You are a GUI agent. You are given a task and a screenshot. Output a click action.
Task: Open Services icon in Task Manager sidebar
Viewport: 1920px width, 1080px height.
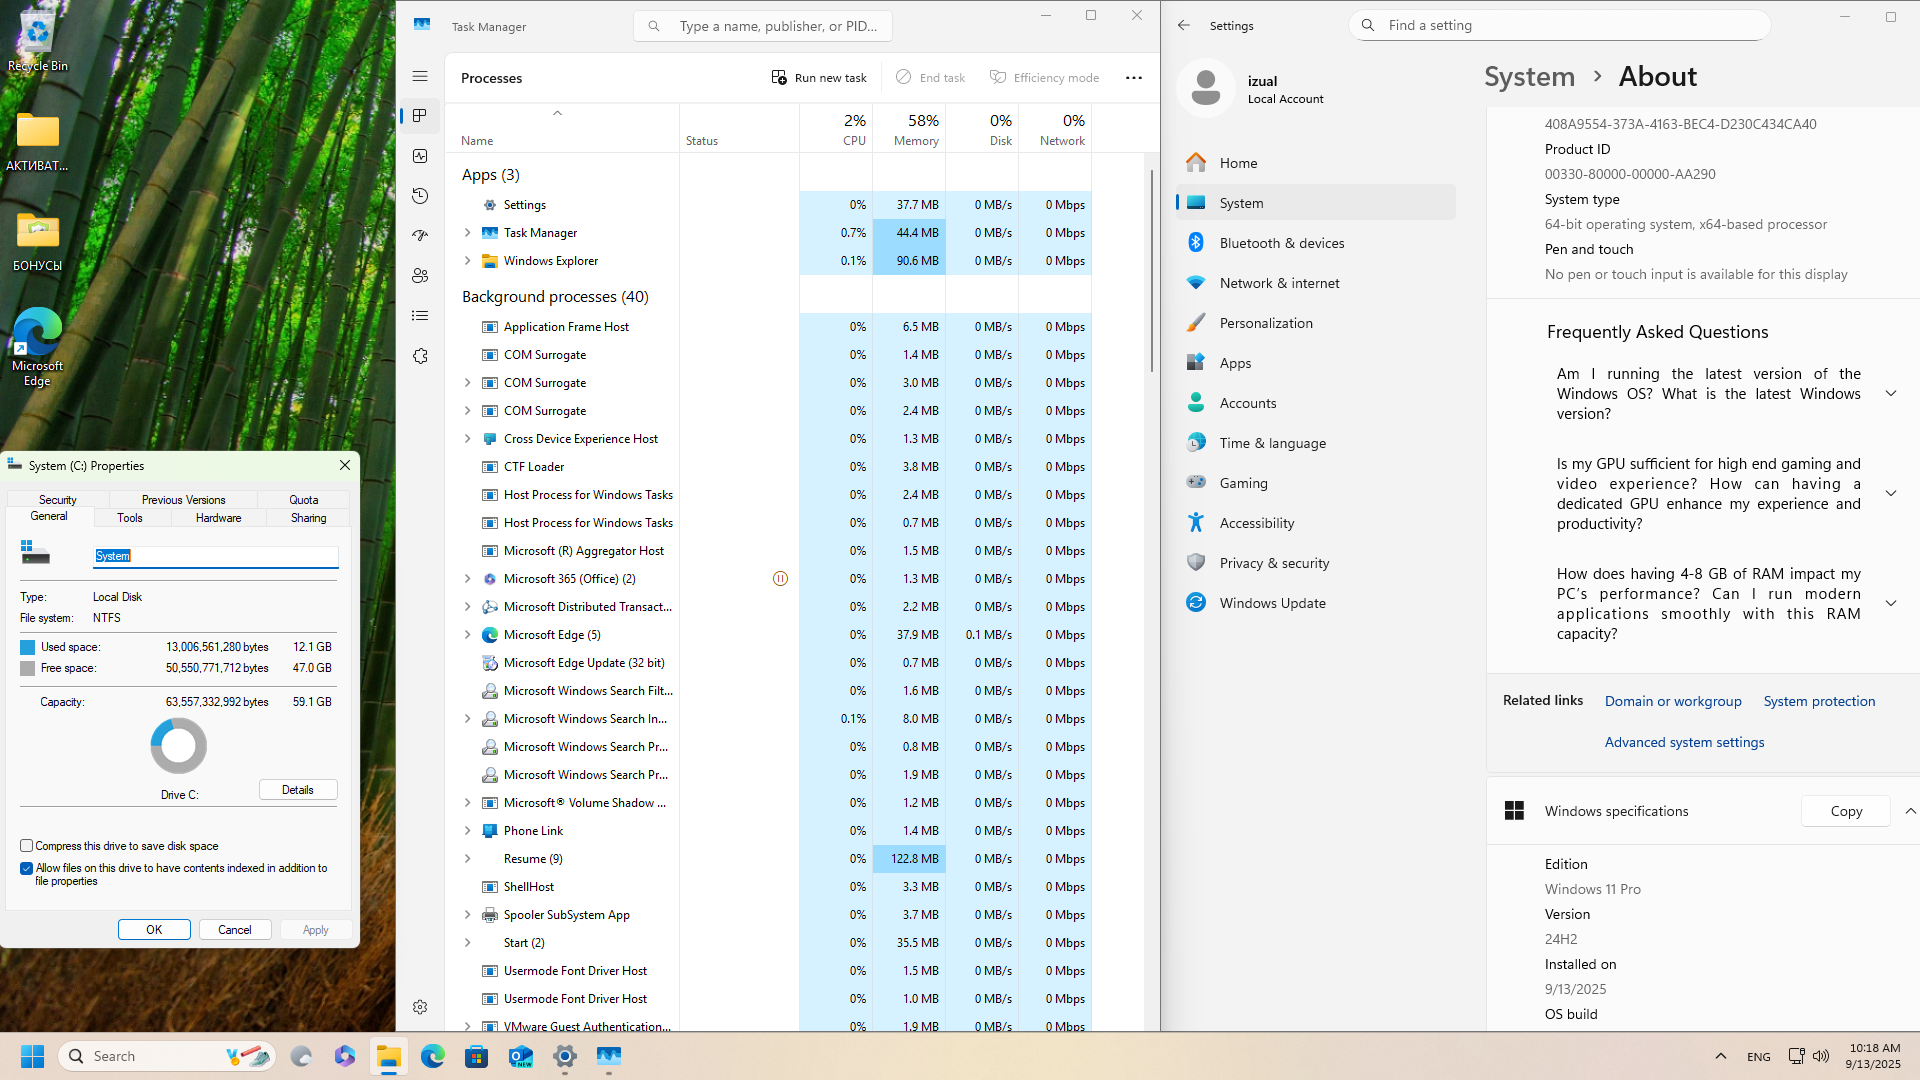[x=420, y=356]
